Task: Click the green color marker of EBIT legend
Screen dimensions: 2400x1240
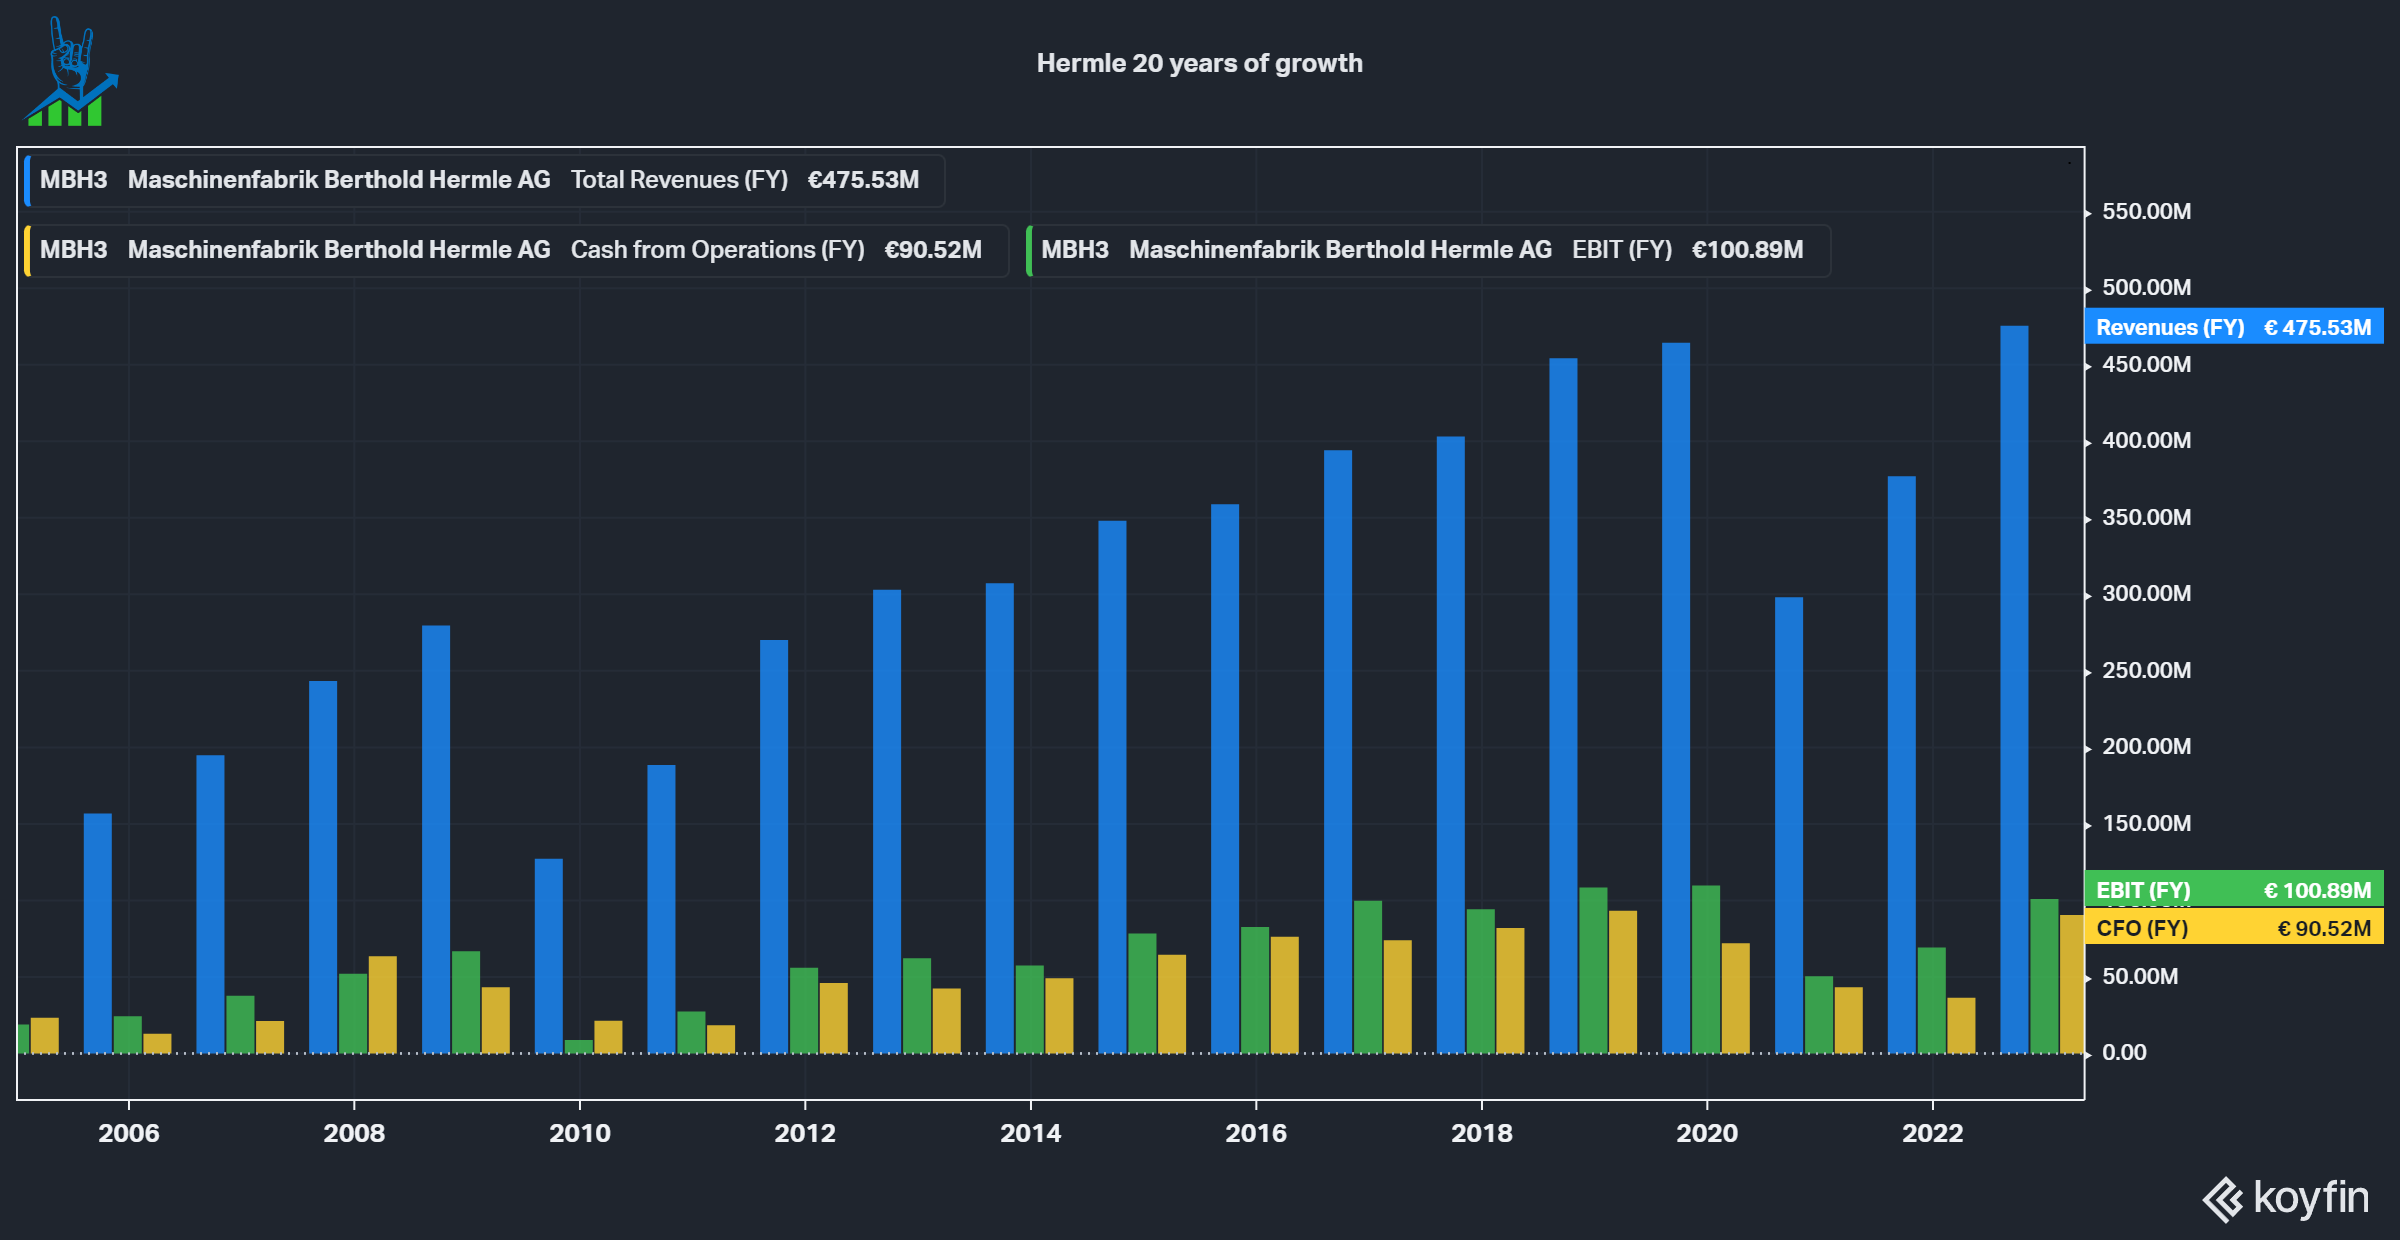Action: click(1029, 250)
